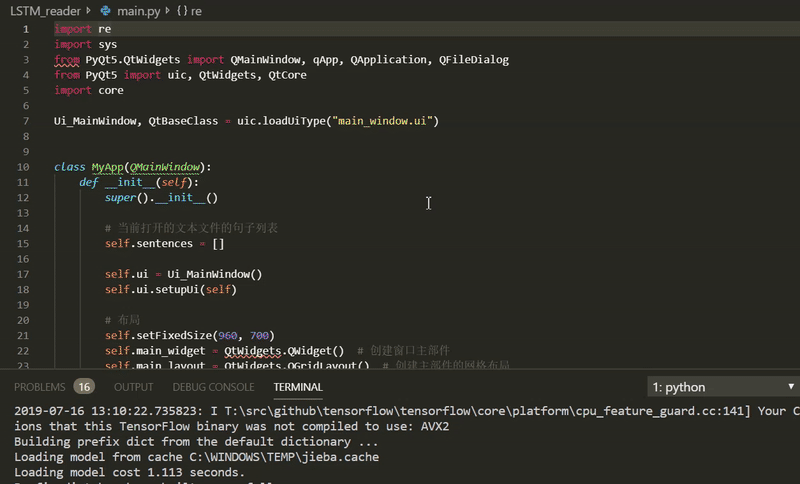The image size is (800, 484).
Task: Place cursor on the self.sentences line
Action: 165,243
